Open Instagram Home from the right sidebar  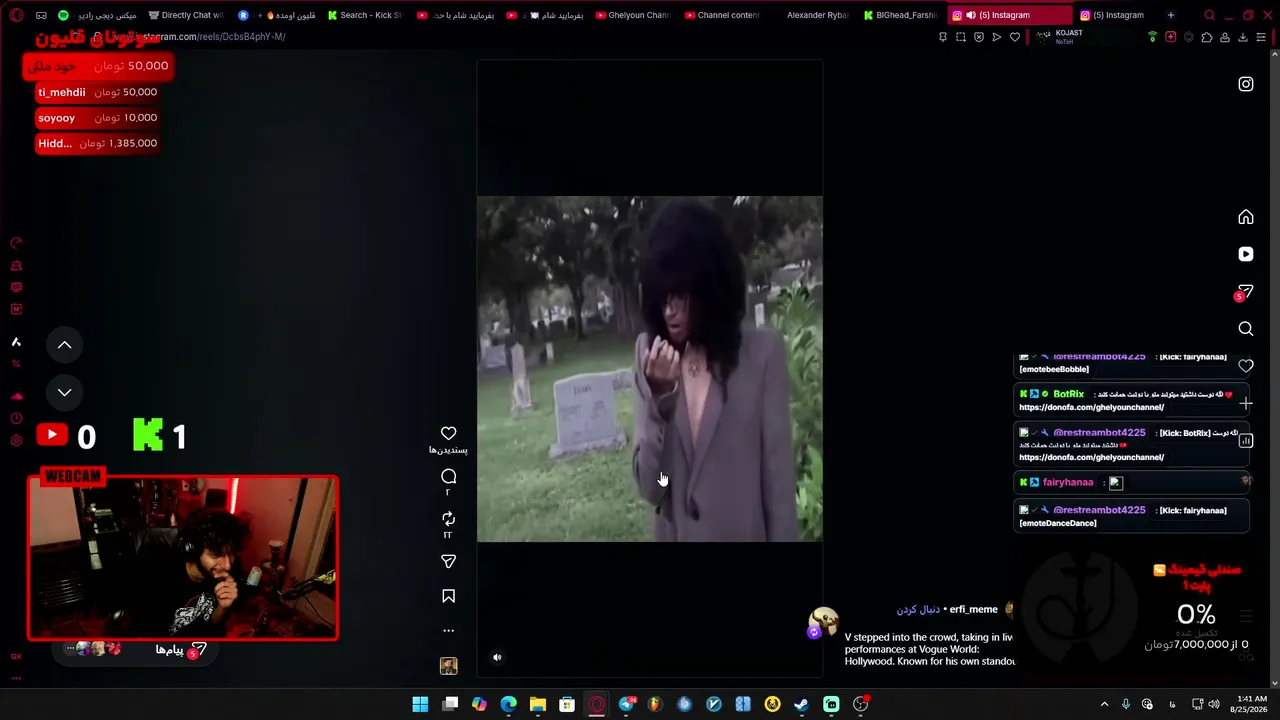click(x=1245, y=217)
